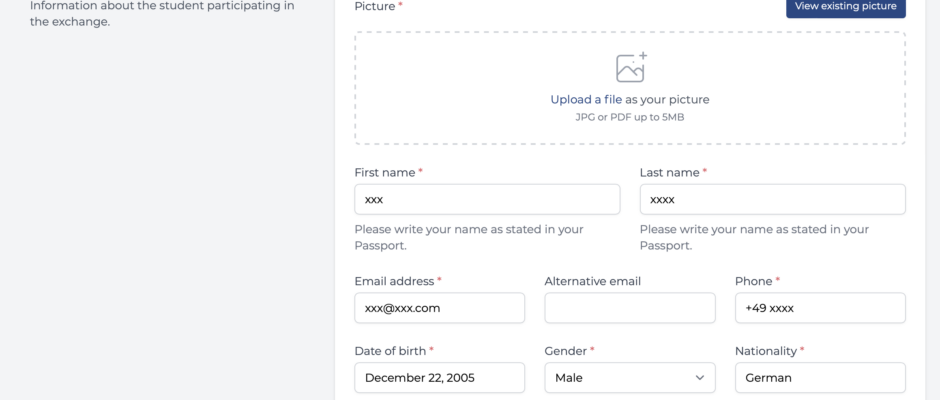The width and height of the screenshot is (940, 400).
Task: Expand the Gender dropdown chevron arrow
Action: 700,378
